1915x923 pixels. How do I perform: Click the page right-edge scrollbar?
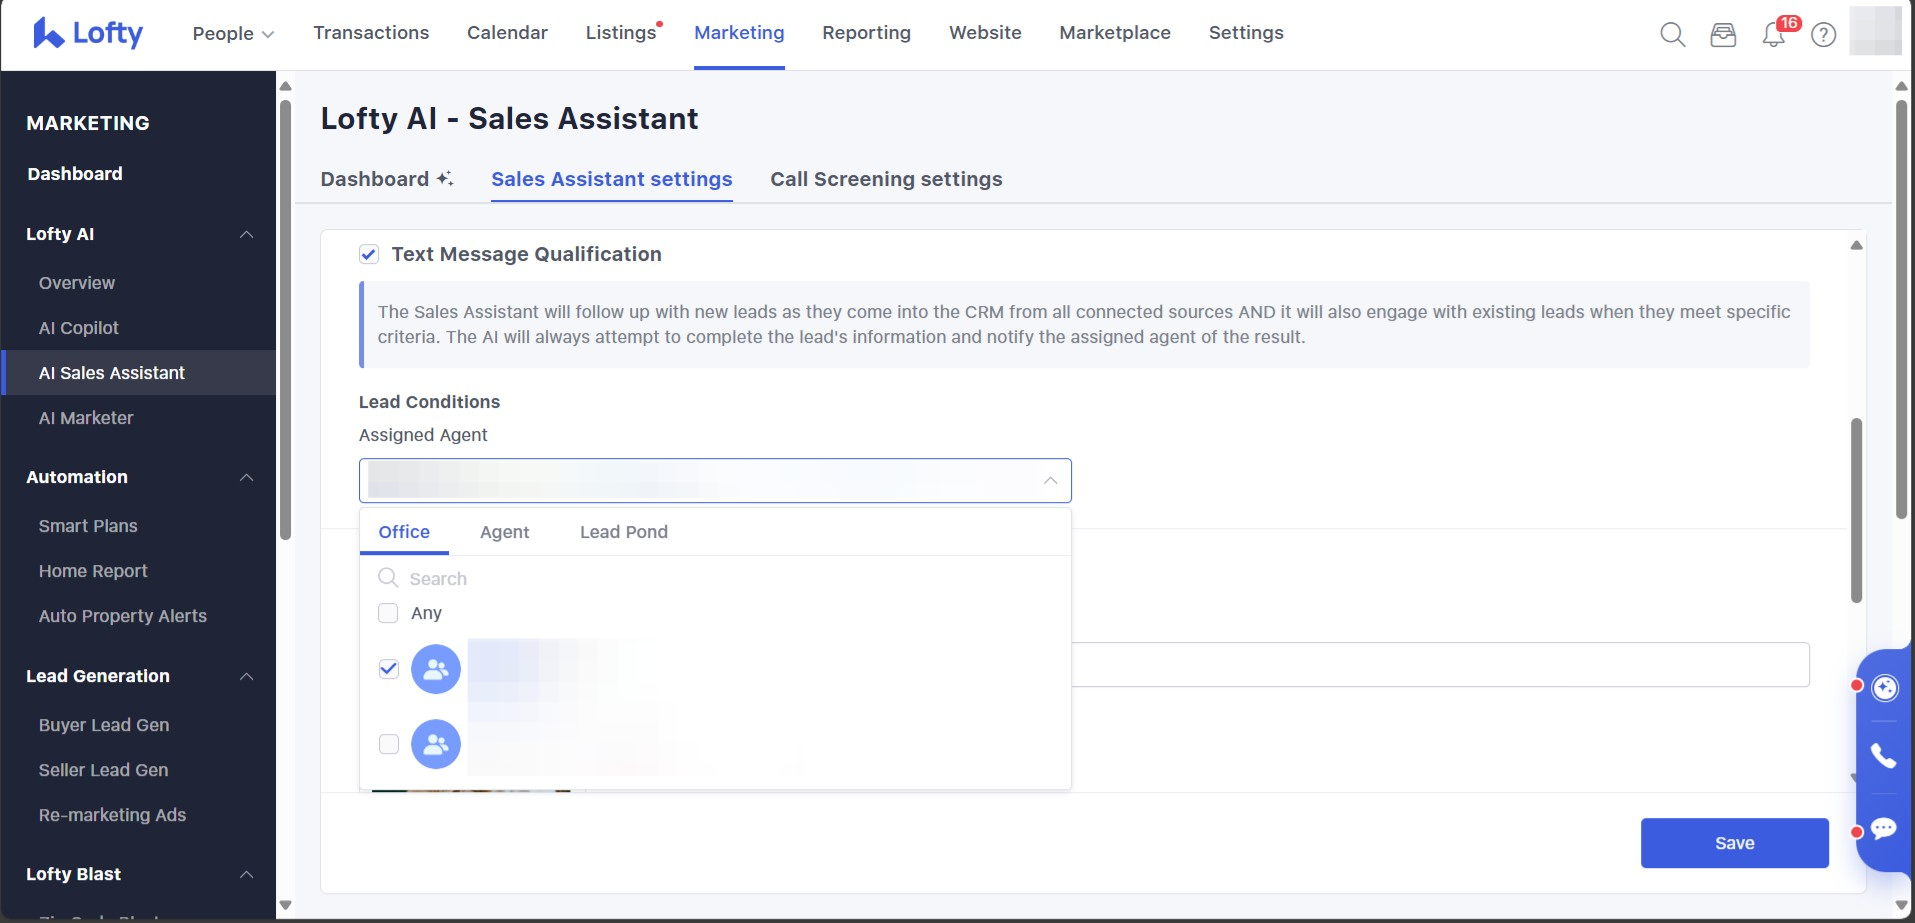coord(1901,310)
